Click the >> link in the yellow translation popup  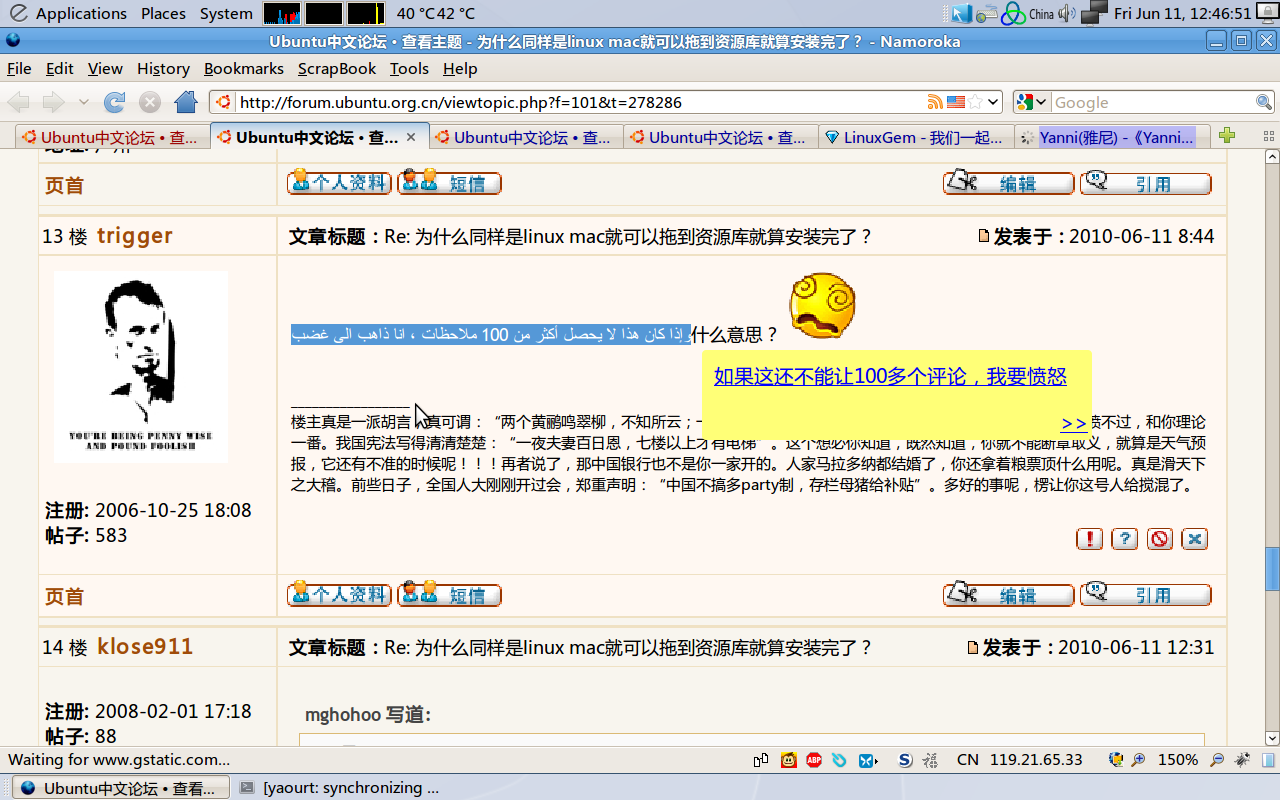click(1074, 424)
